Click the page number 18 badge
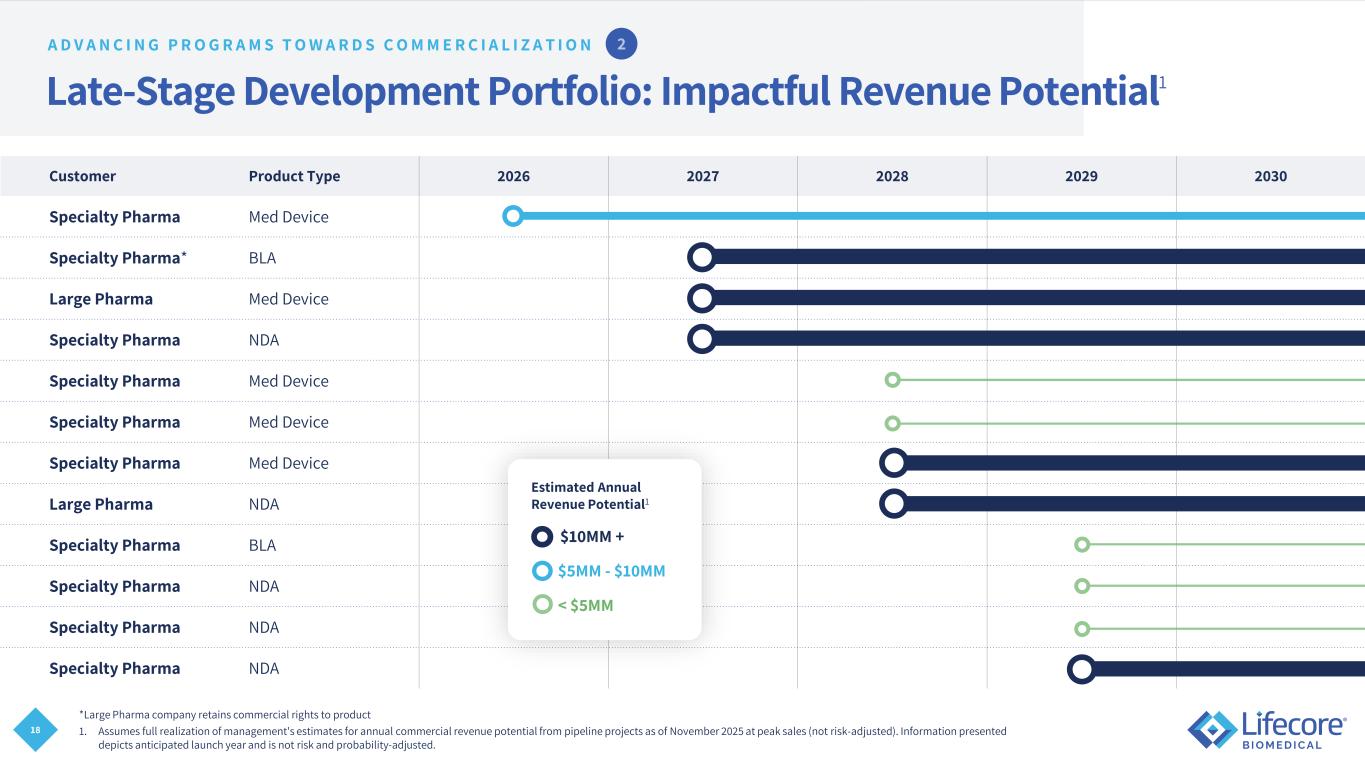This screenshot has width=1365, height=768. [x=36, y=731]
